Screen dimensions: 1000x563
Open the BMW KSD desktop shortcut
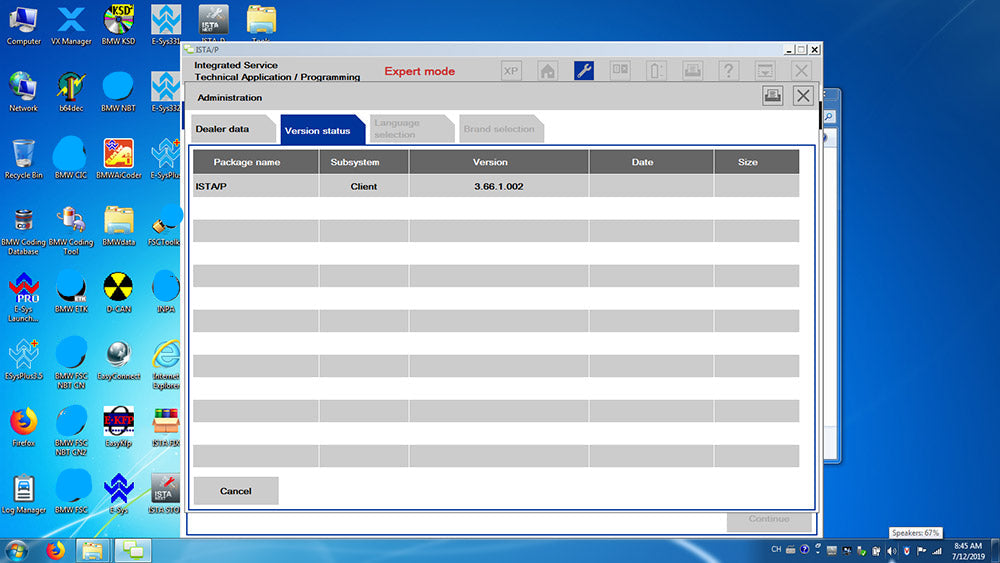click(119, 24)
